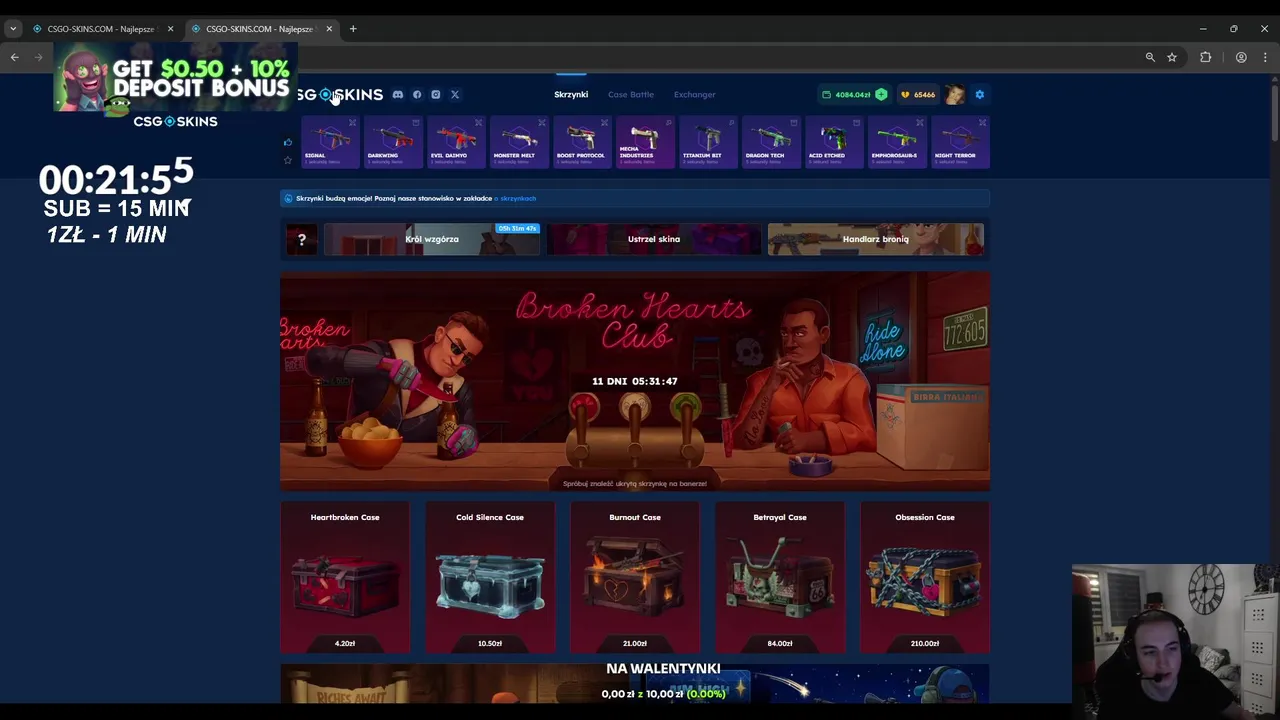1280x720 pixels.
Task: Open the Discord icon link in header
Action: click(x=398, y=95)
